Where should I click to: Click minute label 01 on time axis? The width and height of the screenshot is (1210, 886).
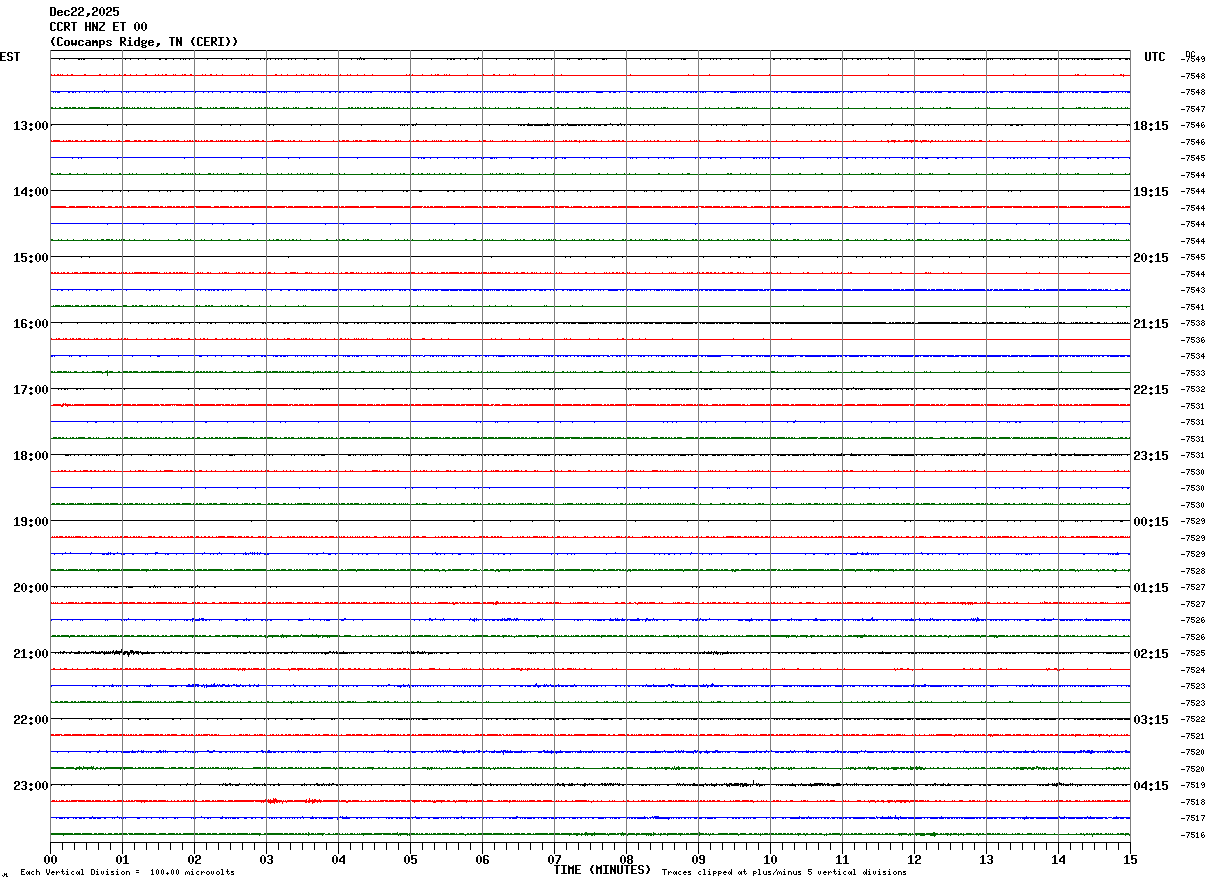(x=123, y=859)
